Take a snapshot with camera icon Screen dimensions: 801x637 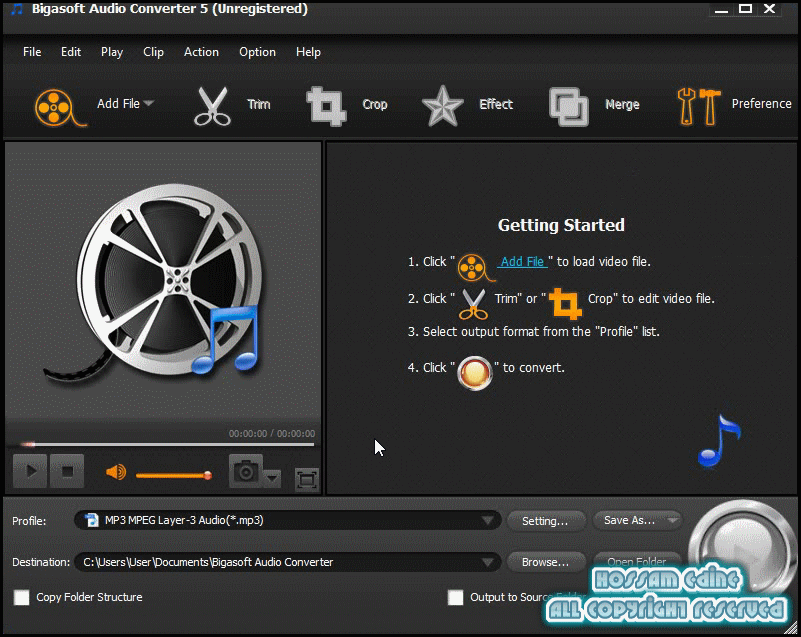click(246, 471)
